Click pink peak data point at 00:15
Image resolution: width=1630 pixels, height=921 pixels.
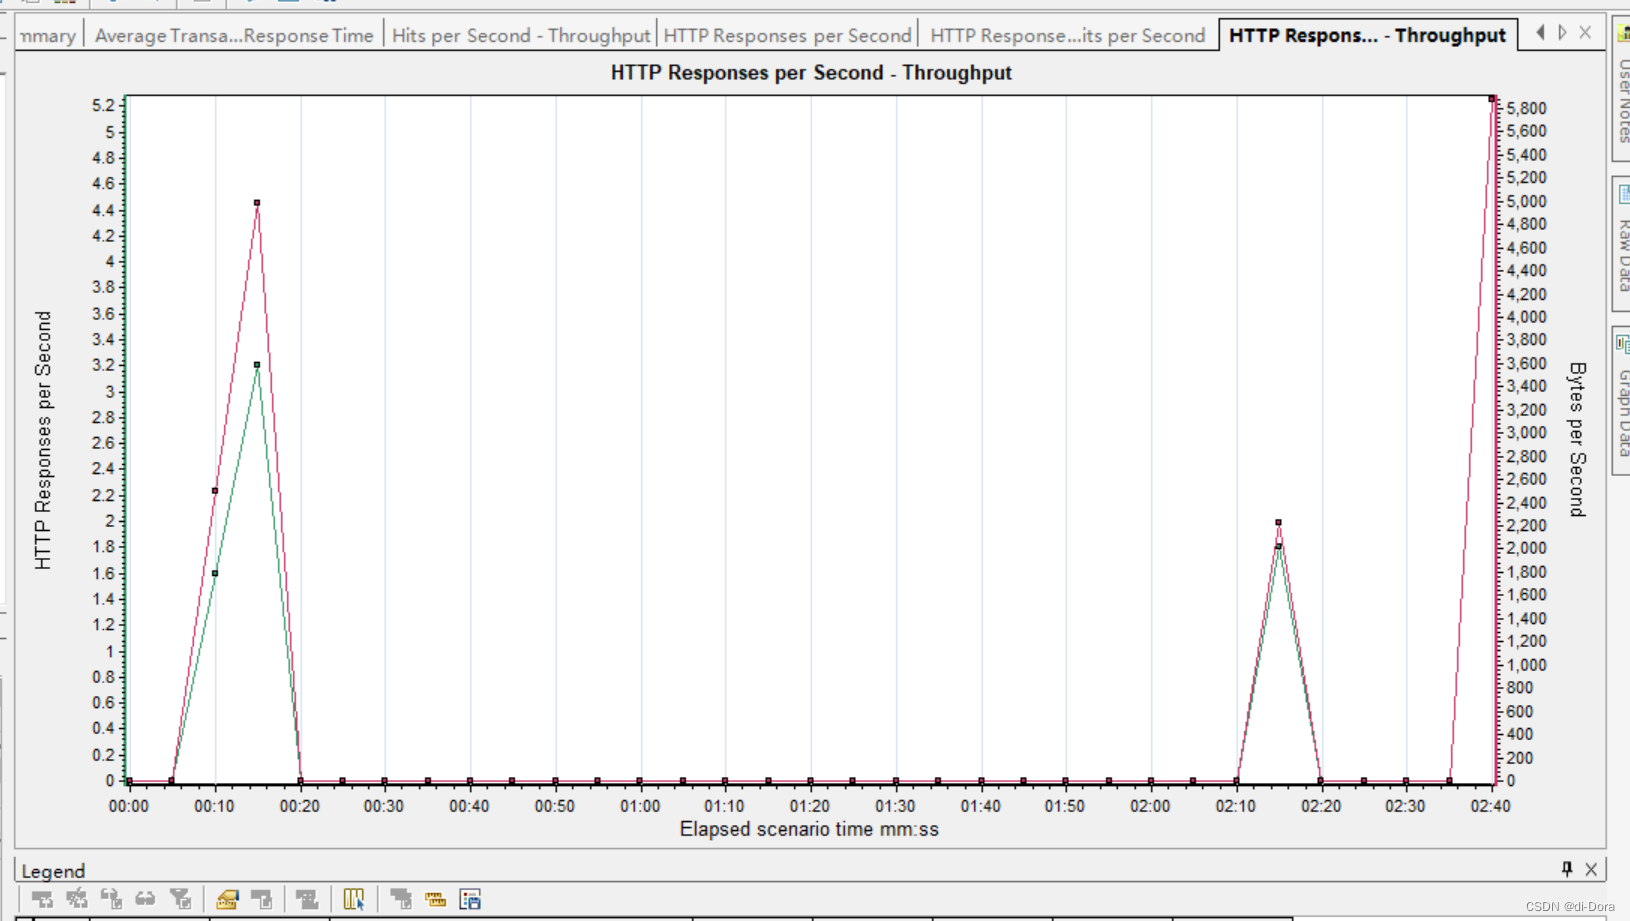point(257,203)
